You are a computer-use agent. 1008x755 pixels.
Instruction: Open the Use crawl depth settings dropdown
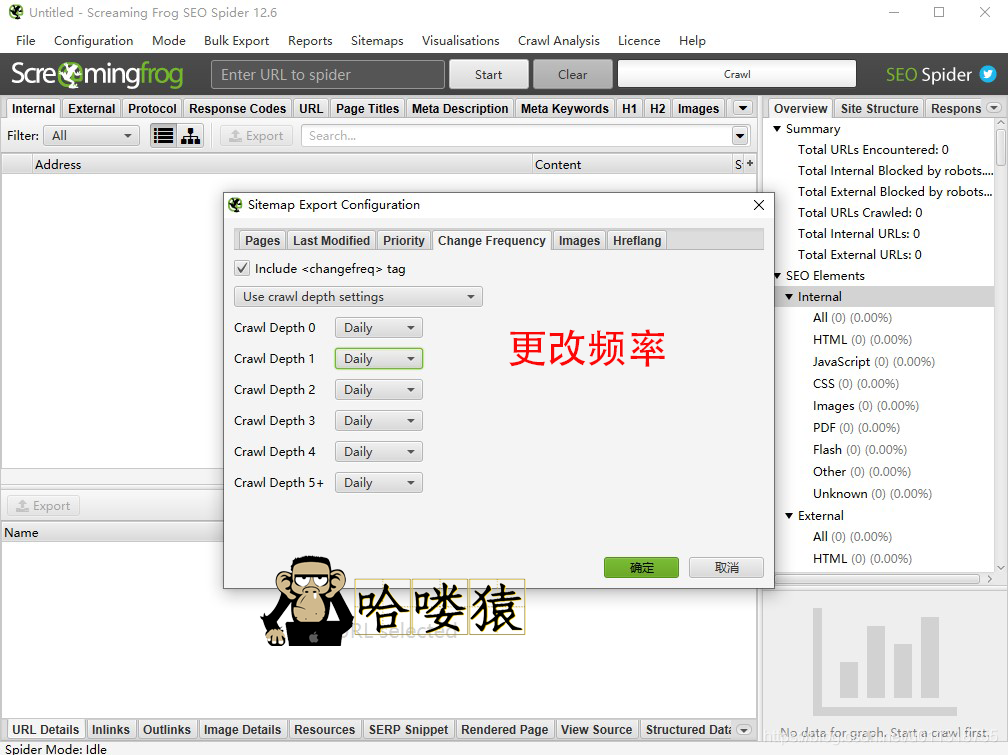click(x=358, y=296)
